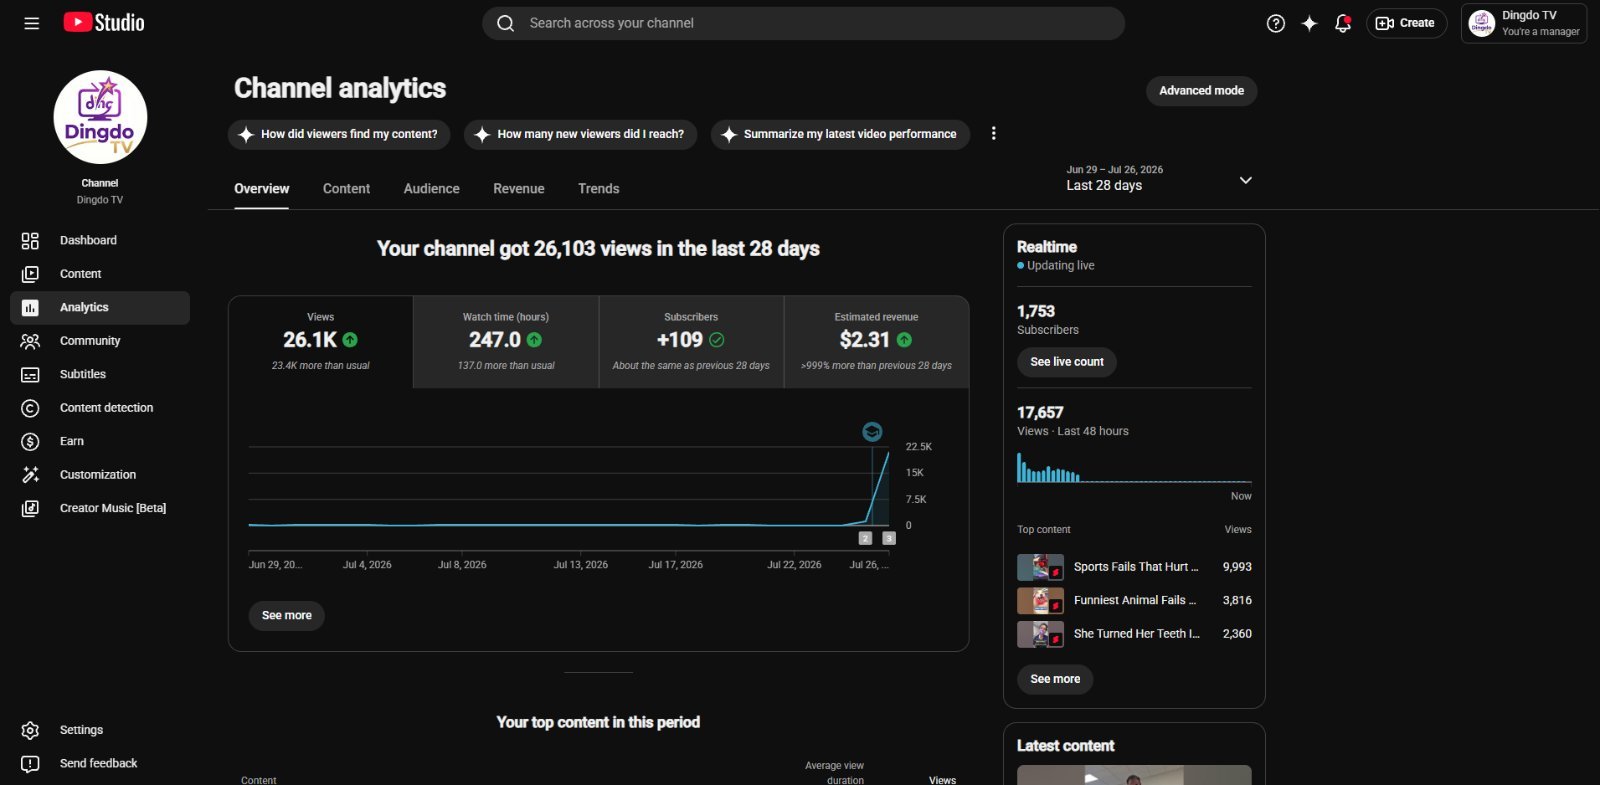Click the graduation cap marker above the chart

[x=872, y=432]
